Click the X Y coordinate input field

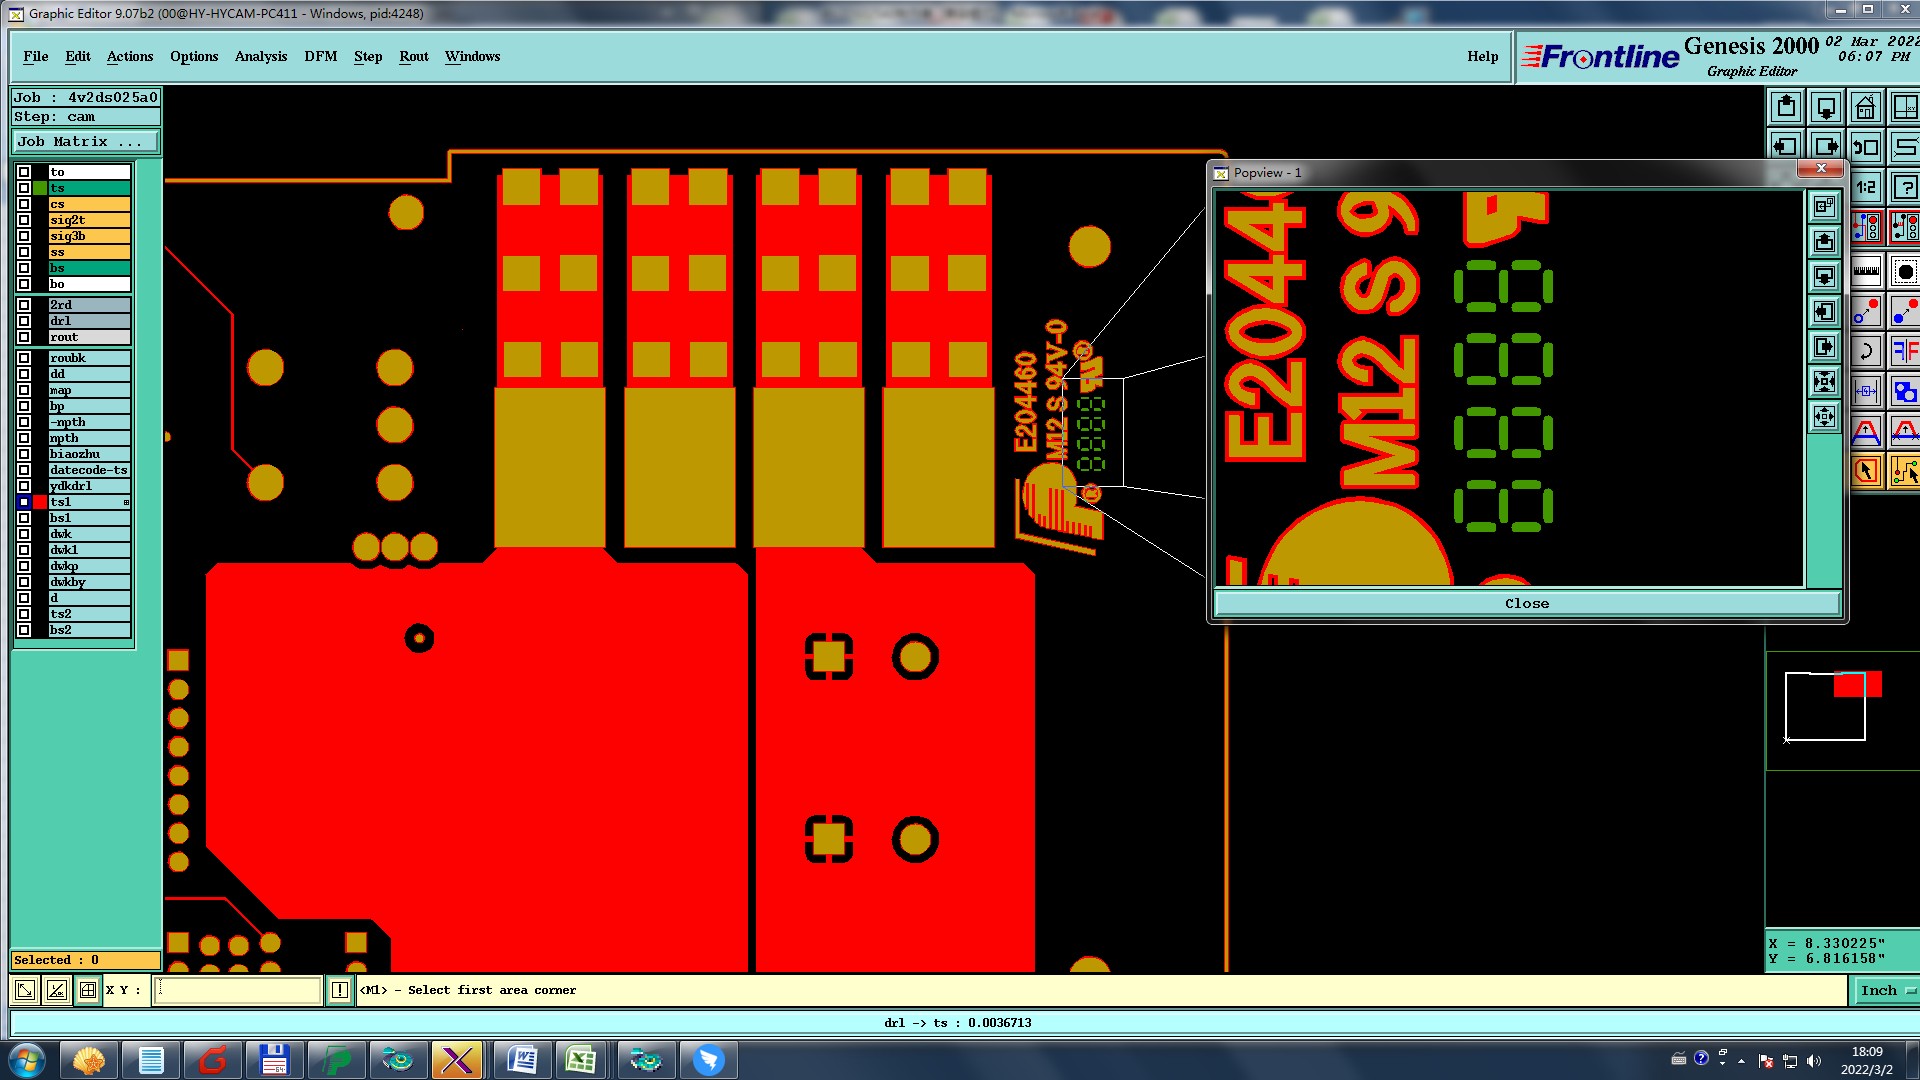(x=238, y=990)
